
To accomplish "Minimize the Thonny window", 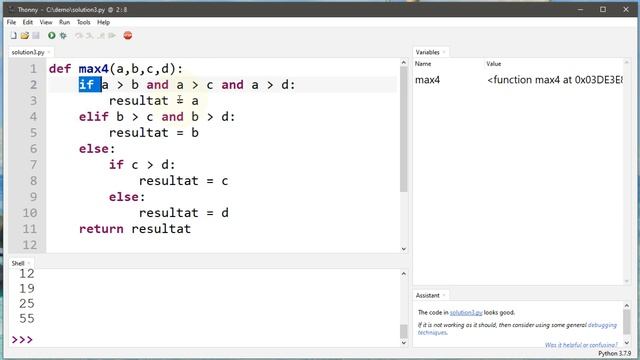I will coord(580,9).
